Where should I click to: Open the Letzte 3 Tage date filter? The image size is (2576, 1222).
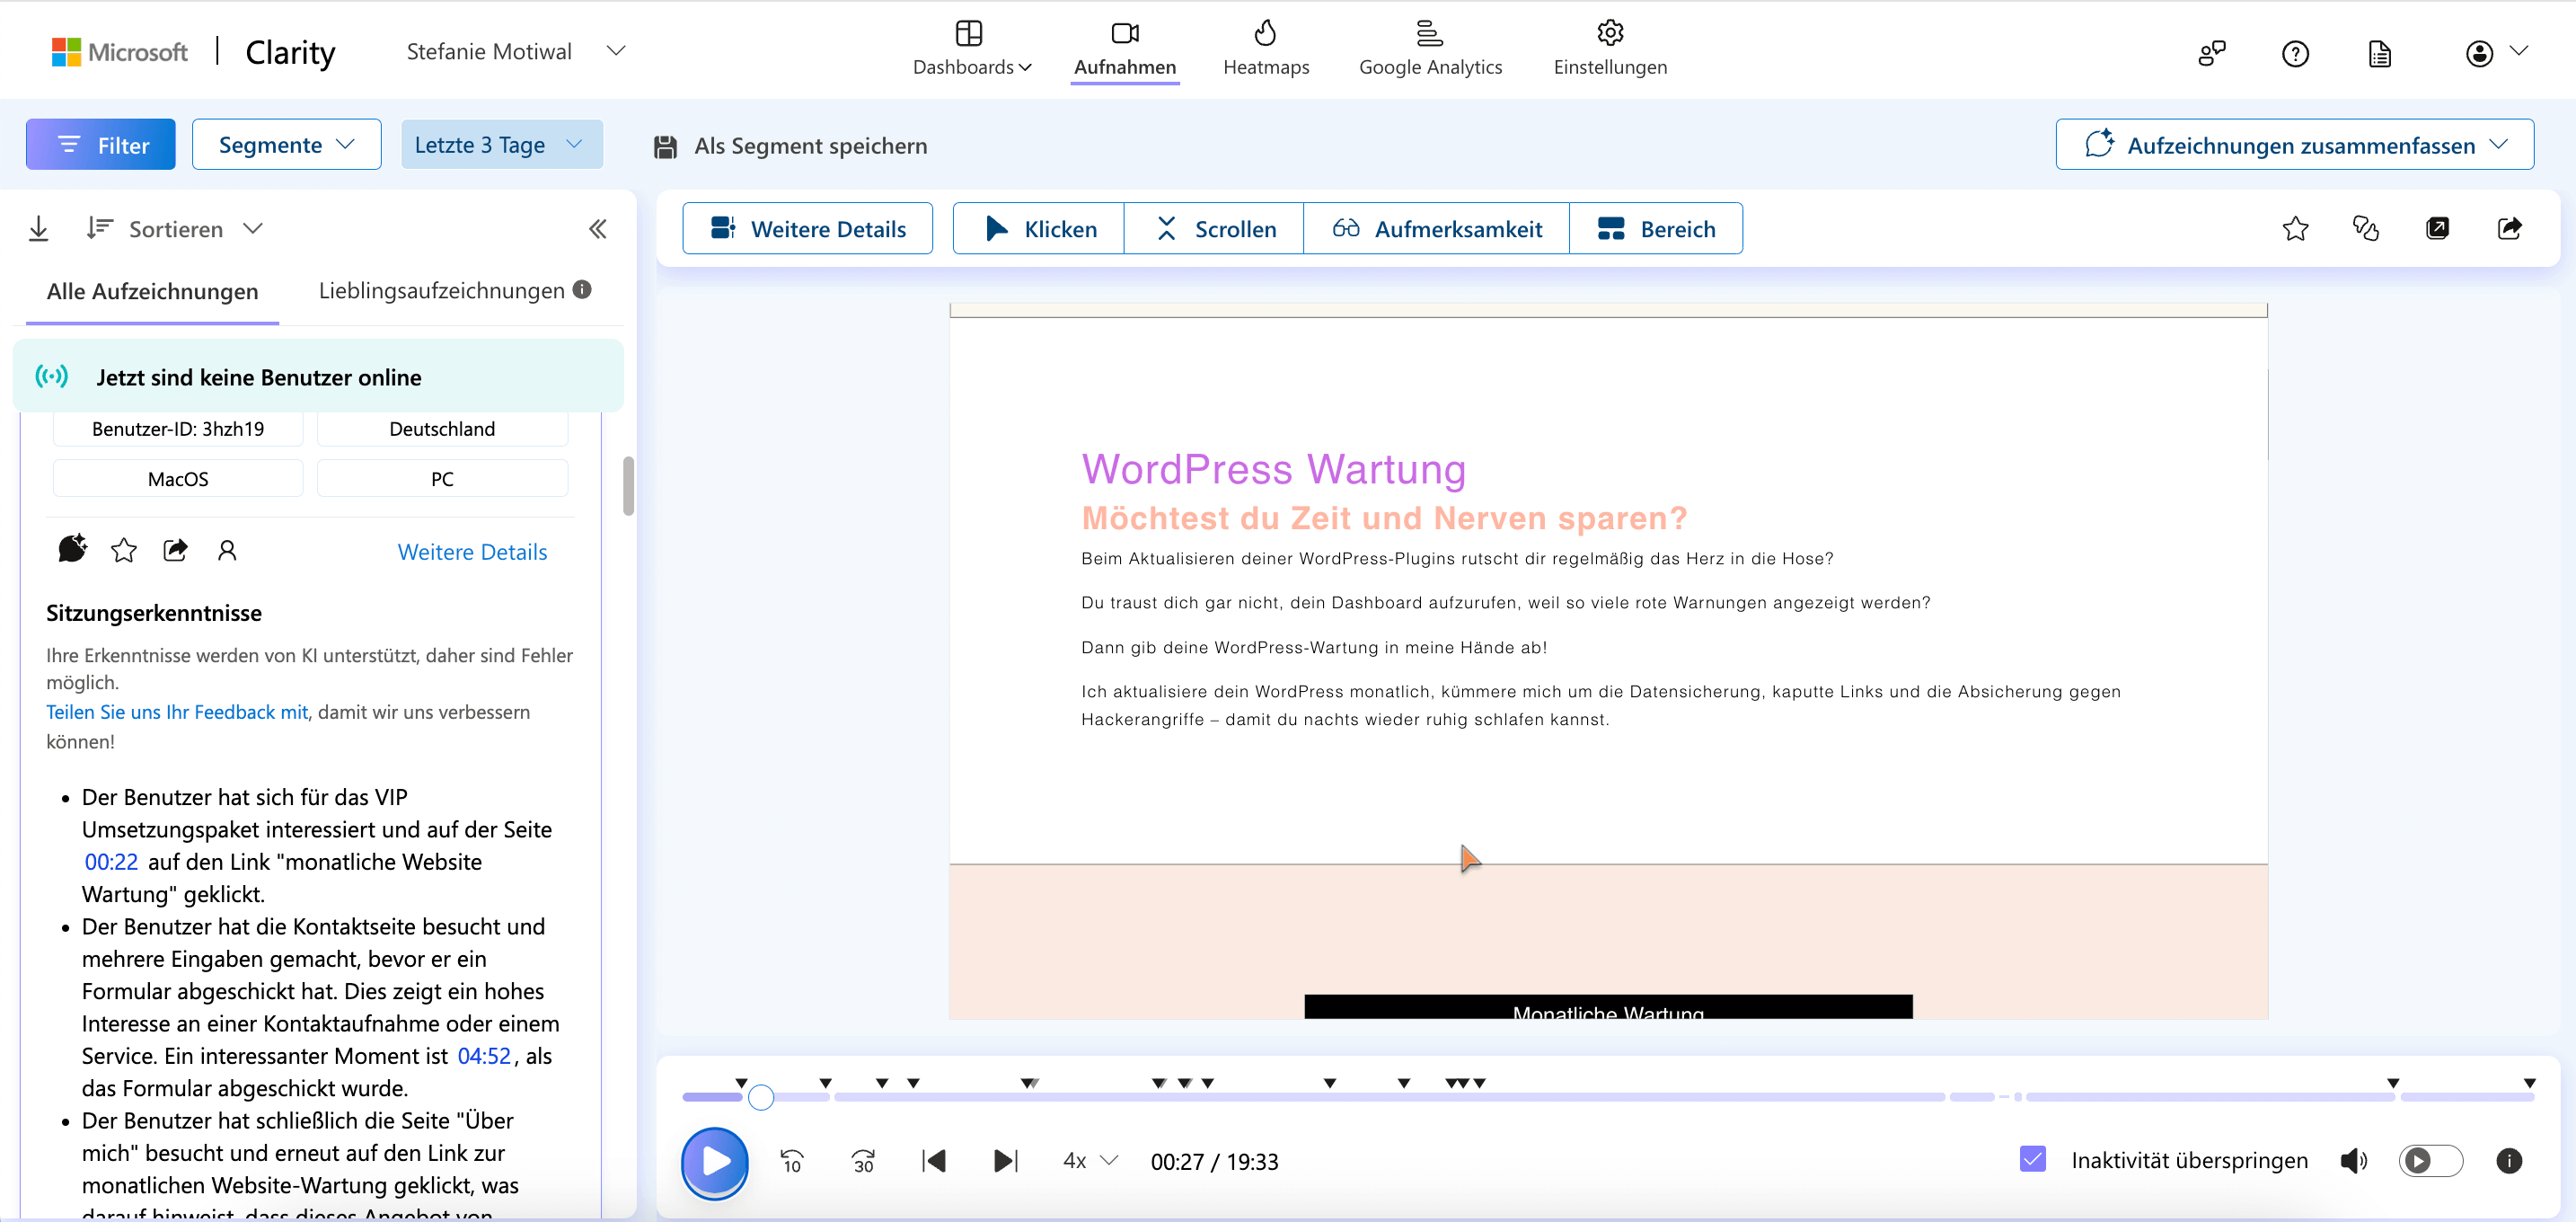pos(501,144)
